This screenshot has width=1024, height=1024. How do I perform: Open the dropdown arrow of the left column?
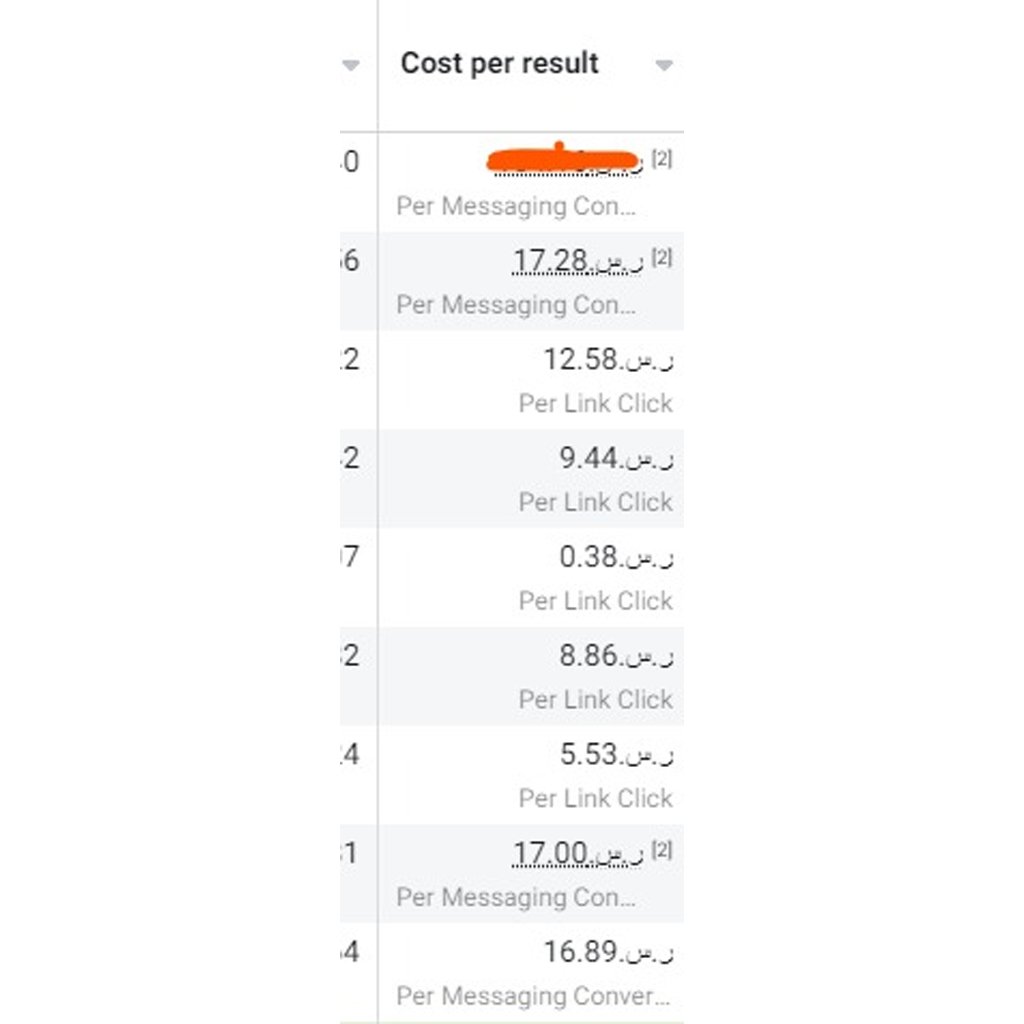coord(351,65)
